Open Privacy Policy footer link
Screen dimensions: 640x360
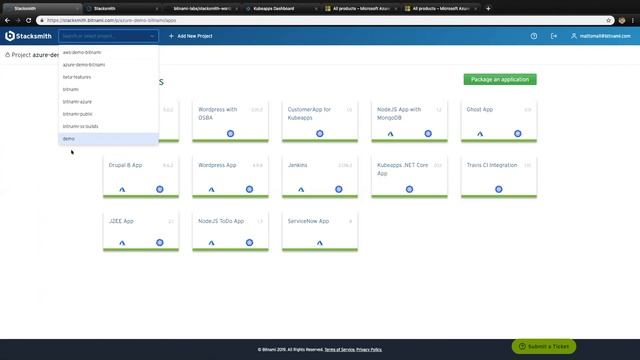[x=369, y=349]
